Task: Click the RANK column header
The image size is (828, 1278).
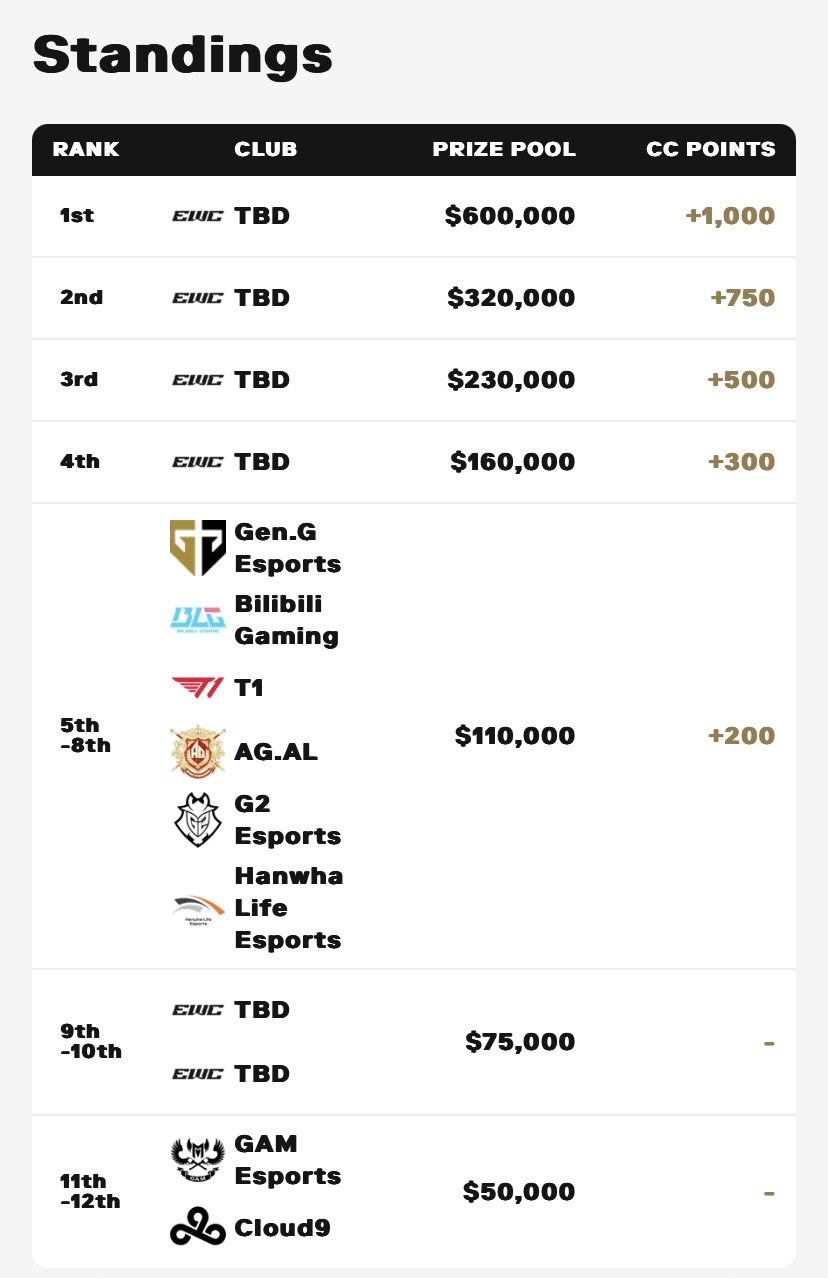Action: tap(86, 149)
